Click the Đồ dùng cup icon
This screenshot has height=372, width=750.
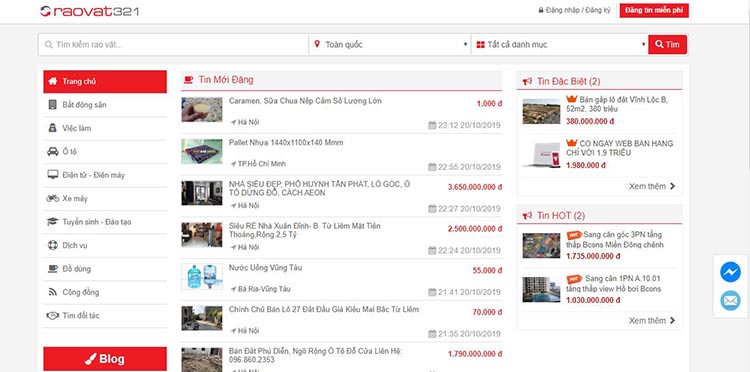pyautogui.click(x=53, y=269)
